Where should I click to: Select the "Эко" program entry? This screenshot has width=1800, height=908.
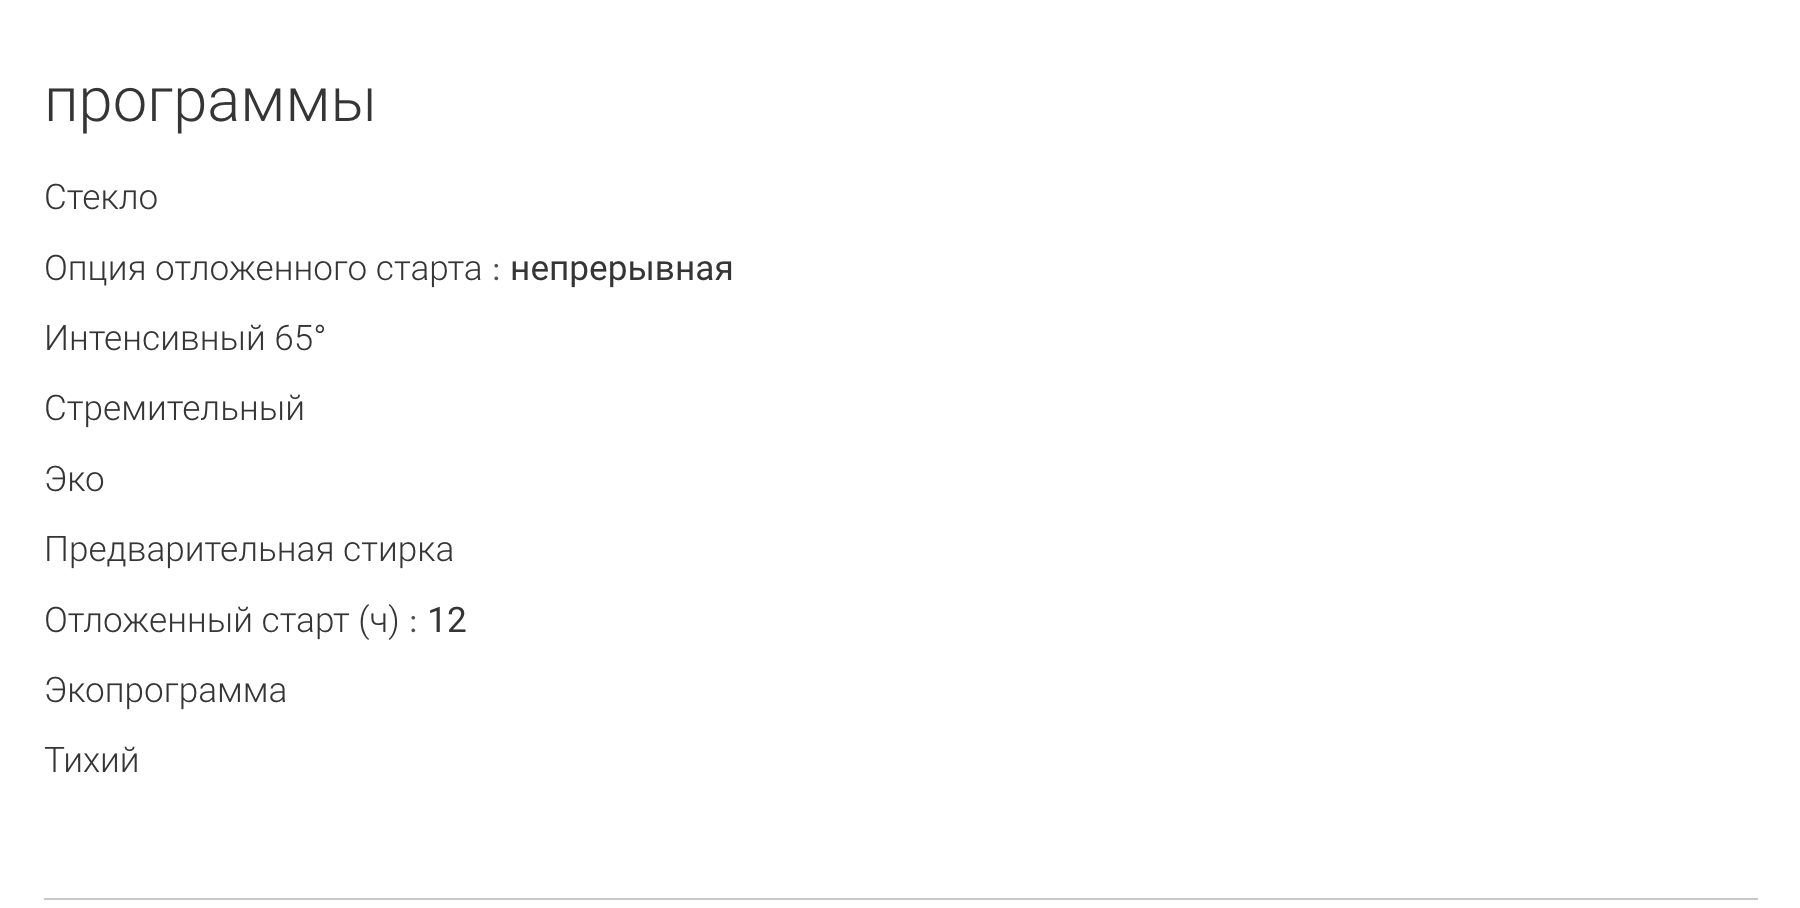tap(74, 480)
